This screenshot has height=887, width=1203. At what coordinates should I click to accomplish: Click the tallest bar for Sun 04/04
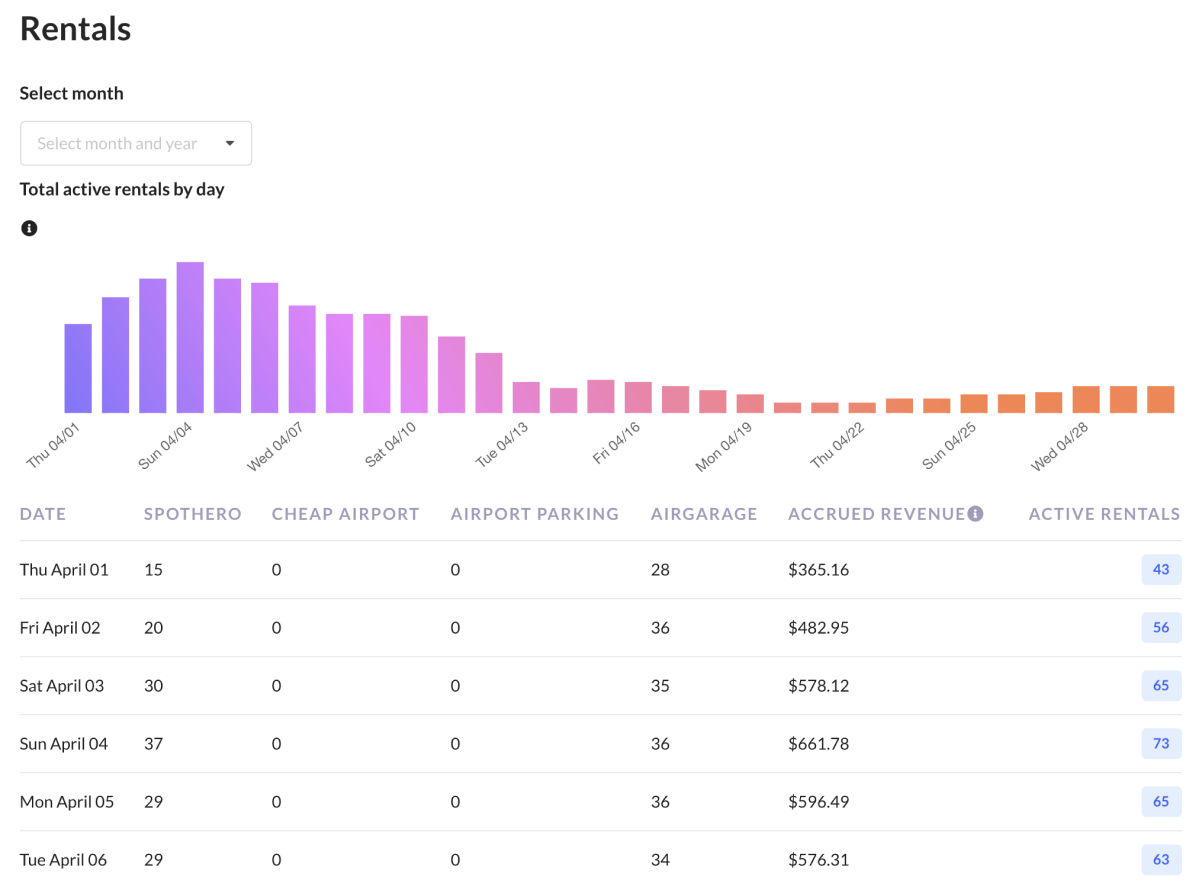(190, 338)
